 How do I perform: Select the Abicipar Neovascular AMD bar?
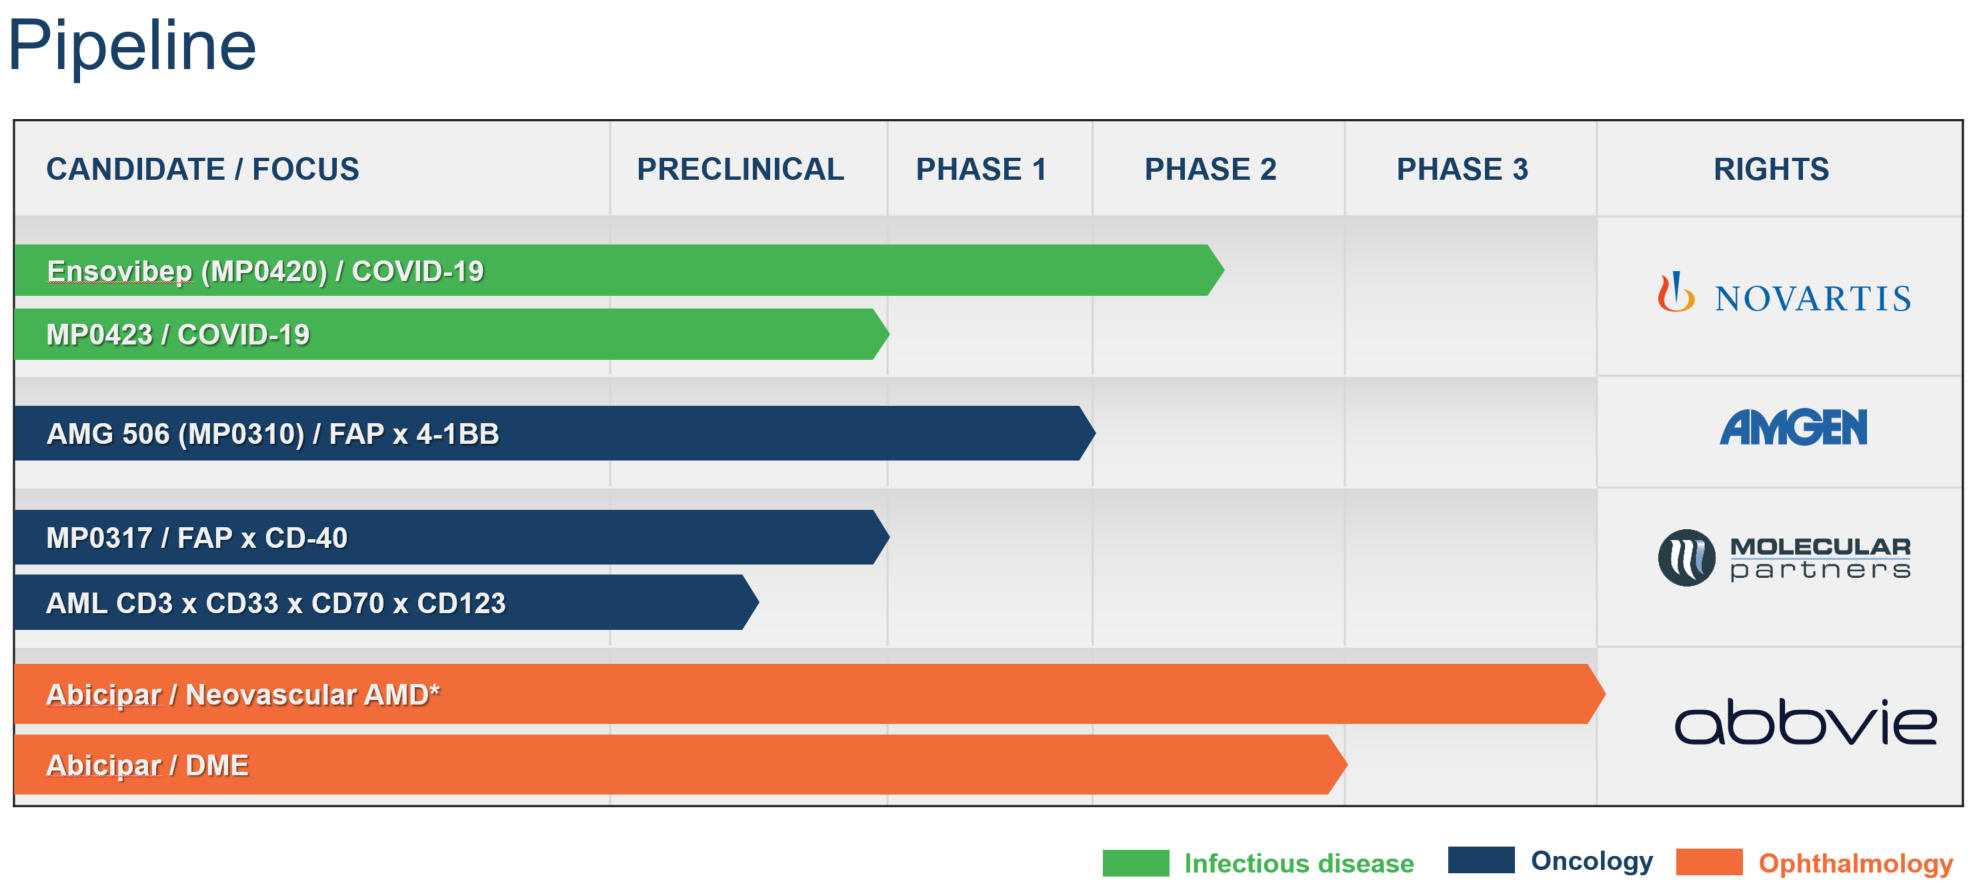coord(800,694)
